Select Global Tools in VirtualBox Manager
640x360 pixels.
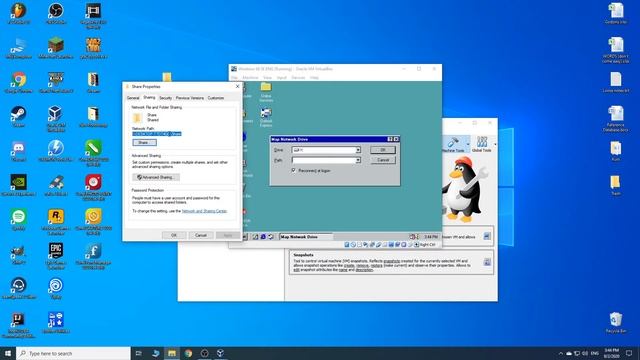point(482,144)
